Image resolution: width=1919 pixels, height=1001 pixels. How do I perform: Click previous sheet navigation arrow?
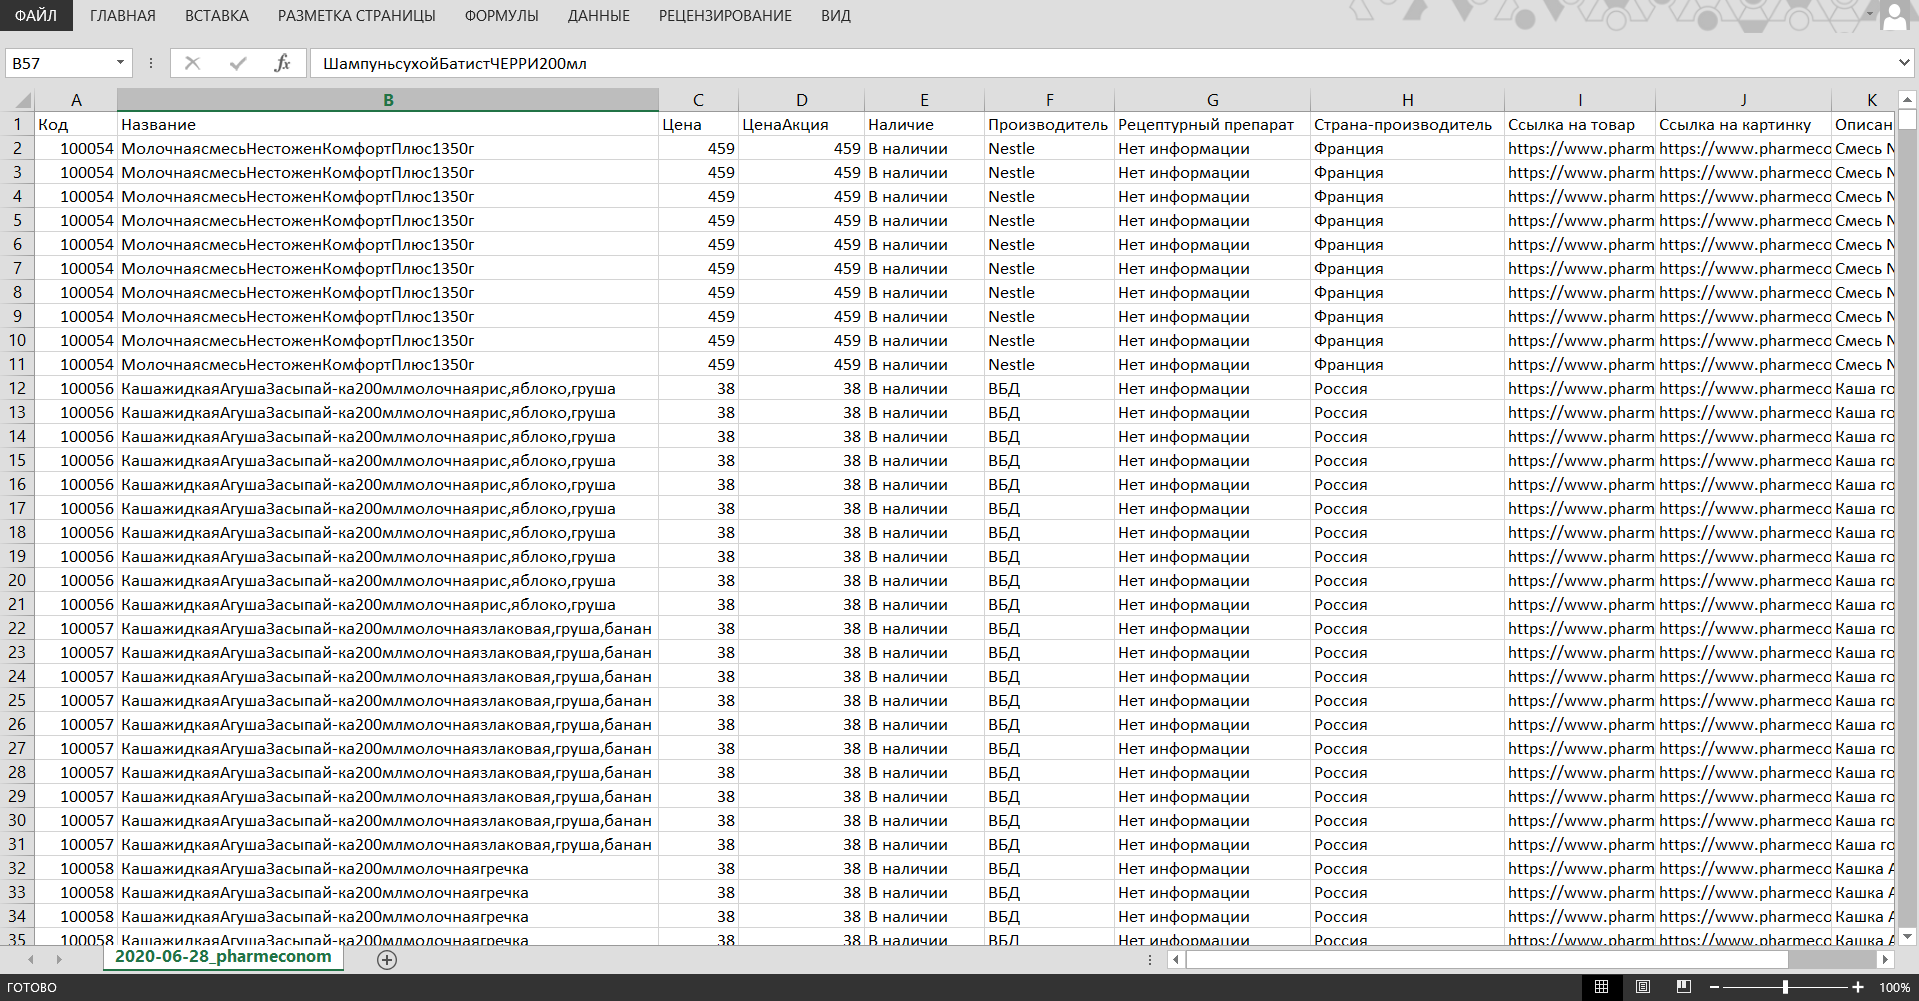[x=31, y=959]
